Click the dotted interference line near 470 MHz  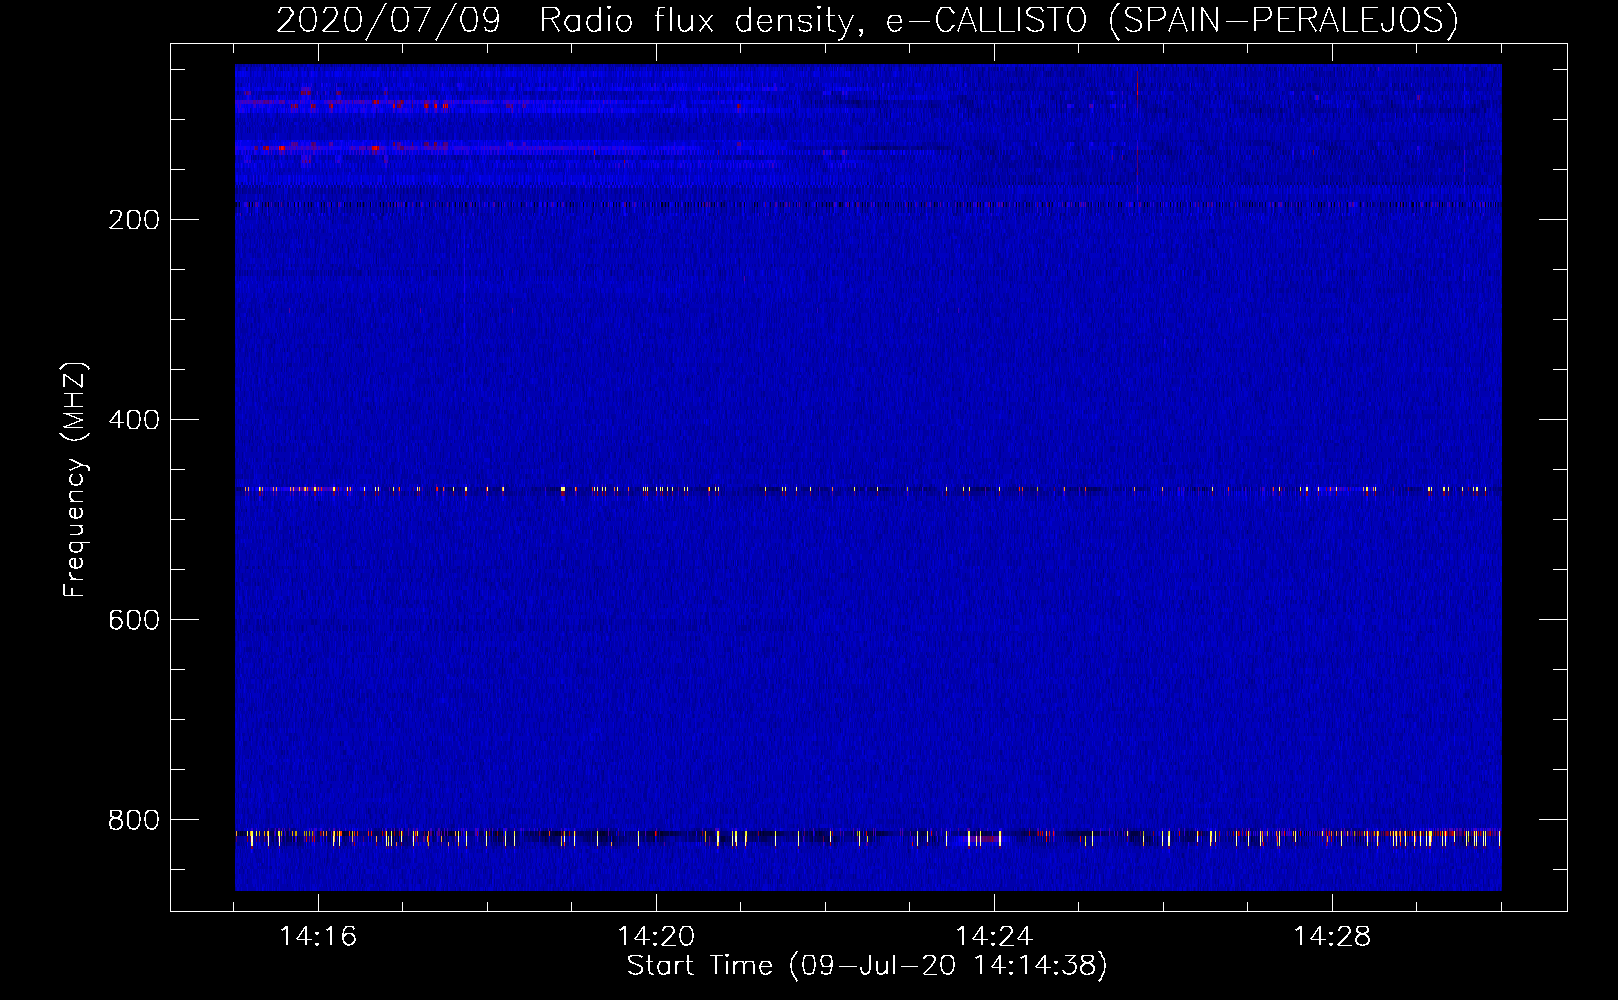[866, 490]
